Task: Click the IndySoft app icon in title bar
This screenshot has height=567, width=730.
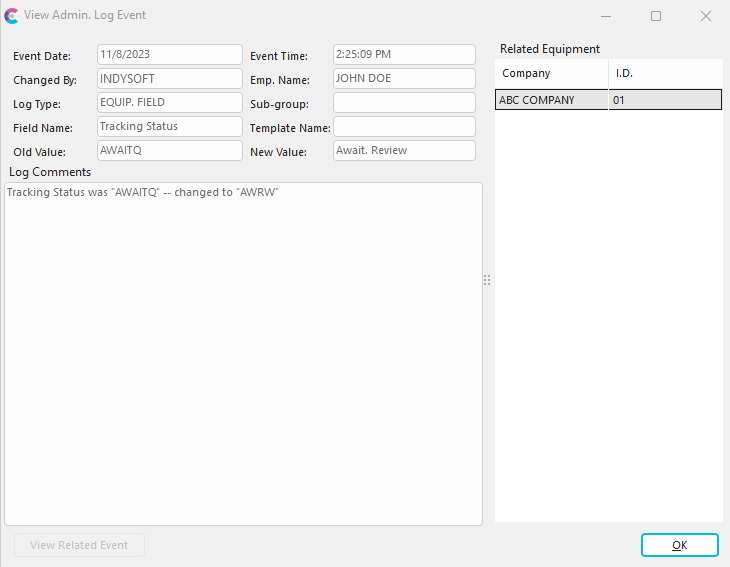Action: [12, 16]
